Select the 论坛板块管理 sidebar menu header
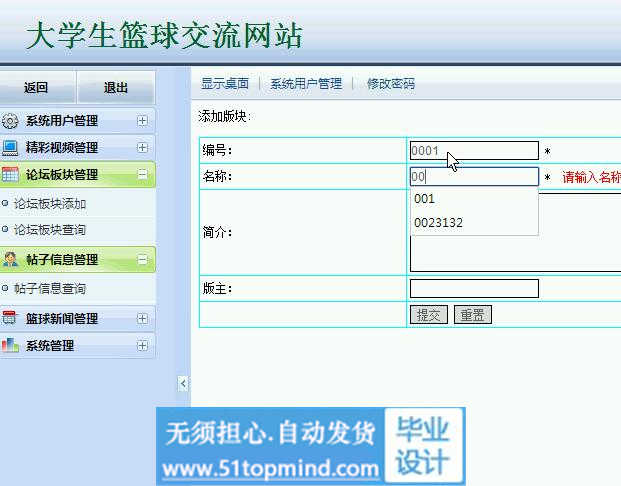The image size is (621, 486). click(77, 174)
